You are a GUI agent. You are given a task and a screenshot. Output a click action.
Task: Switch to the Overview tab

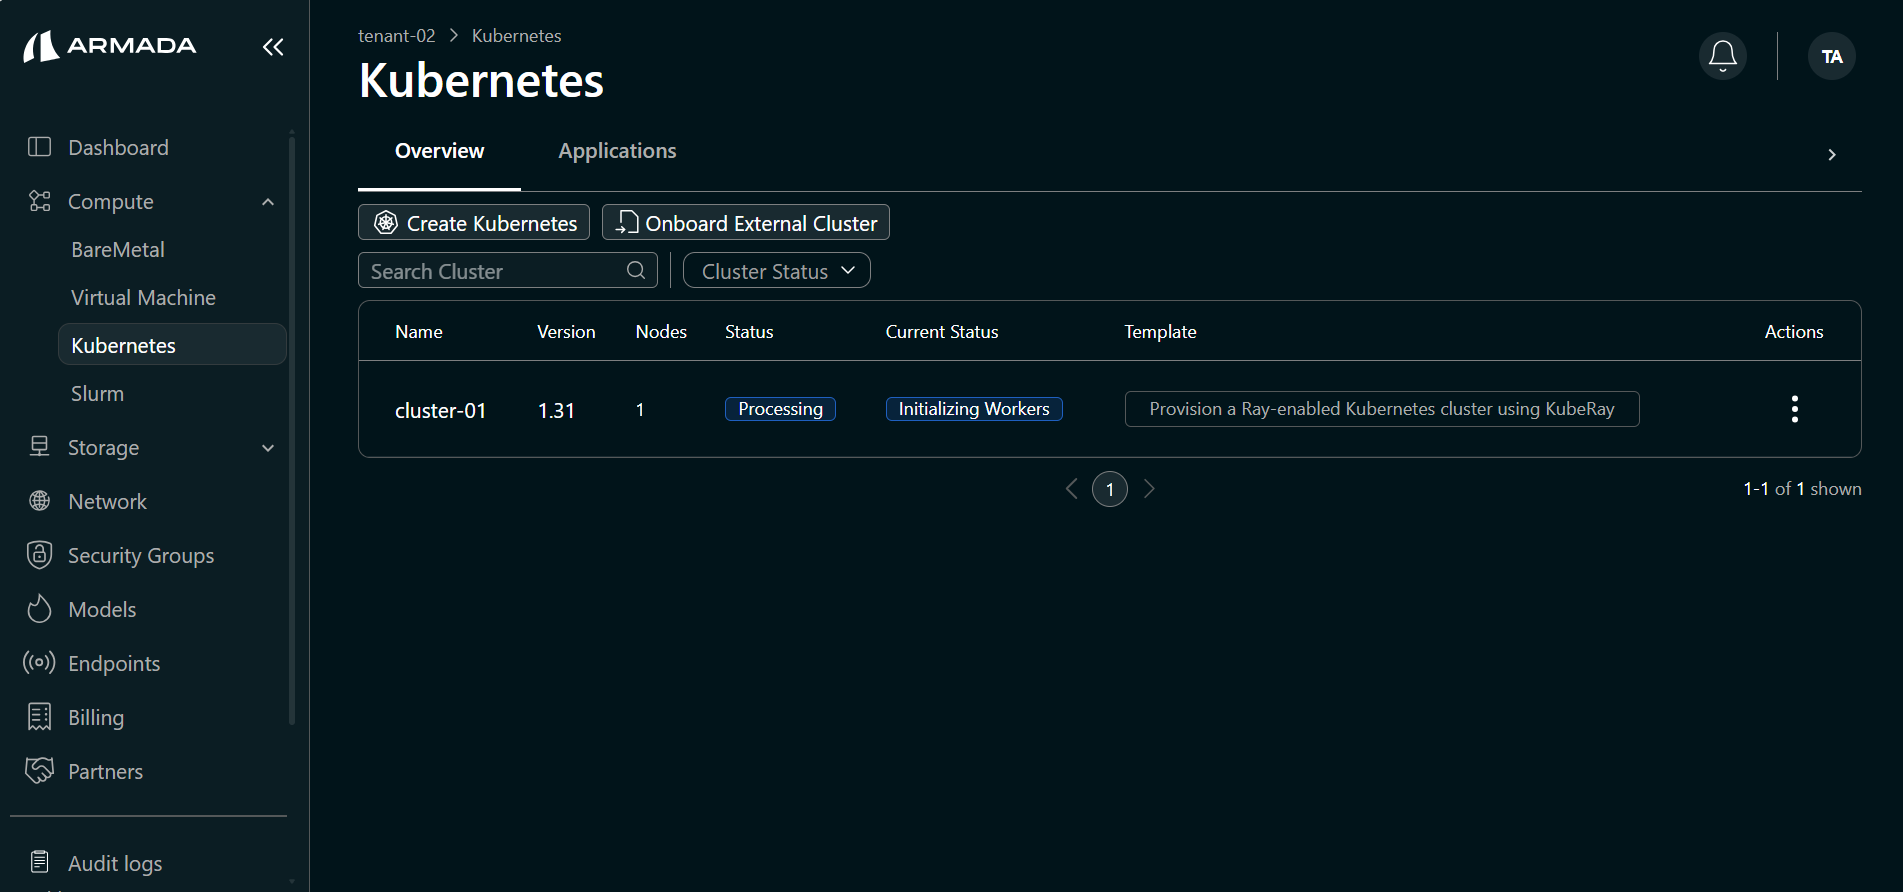[x=439, y=151]
